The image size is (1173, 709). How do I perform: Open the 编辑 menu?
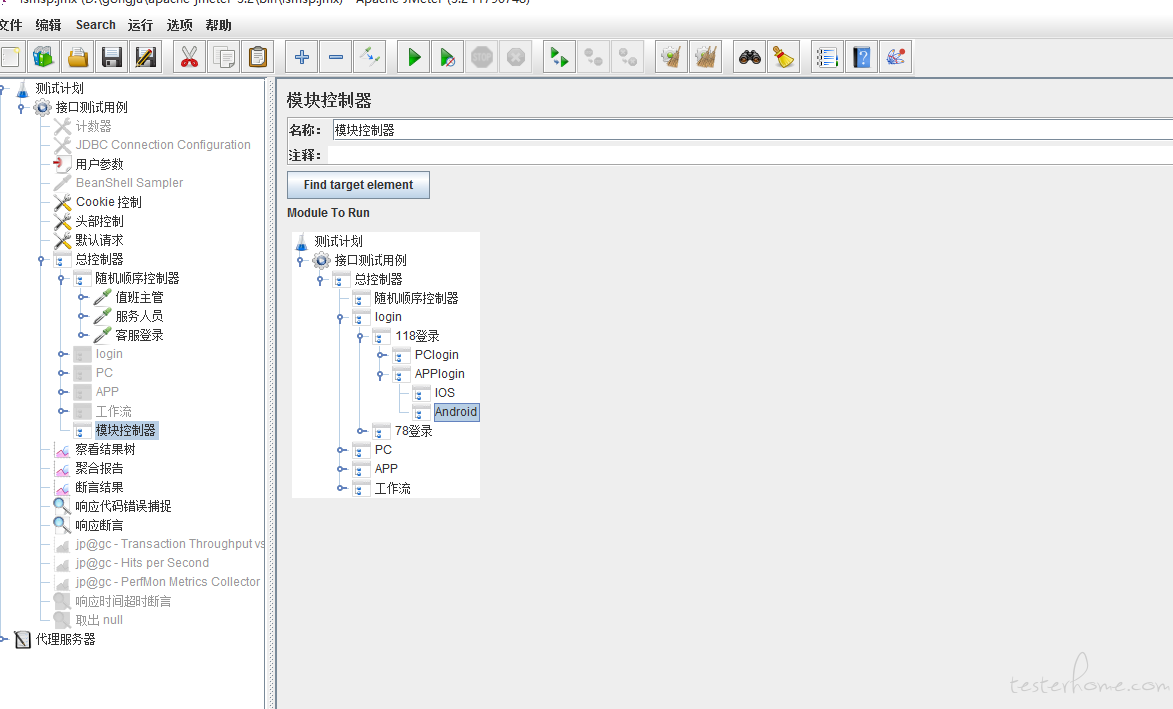[49, 25]
